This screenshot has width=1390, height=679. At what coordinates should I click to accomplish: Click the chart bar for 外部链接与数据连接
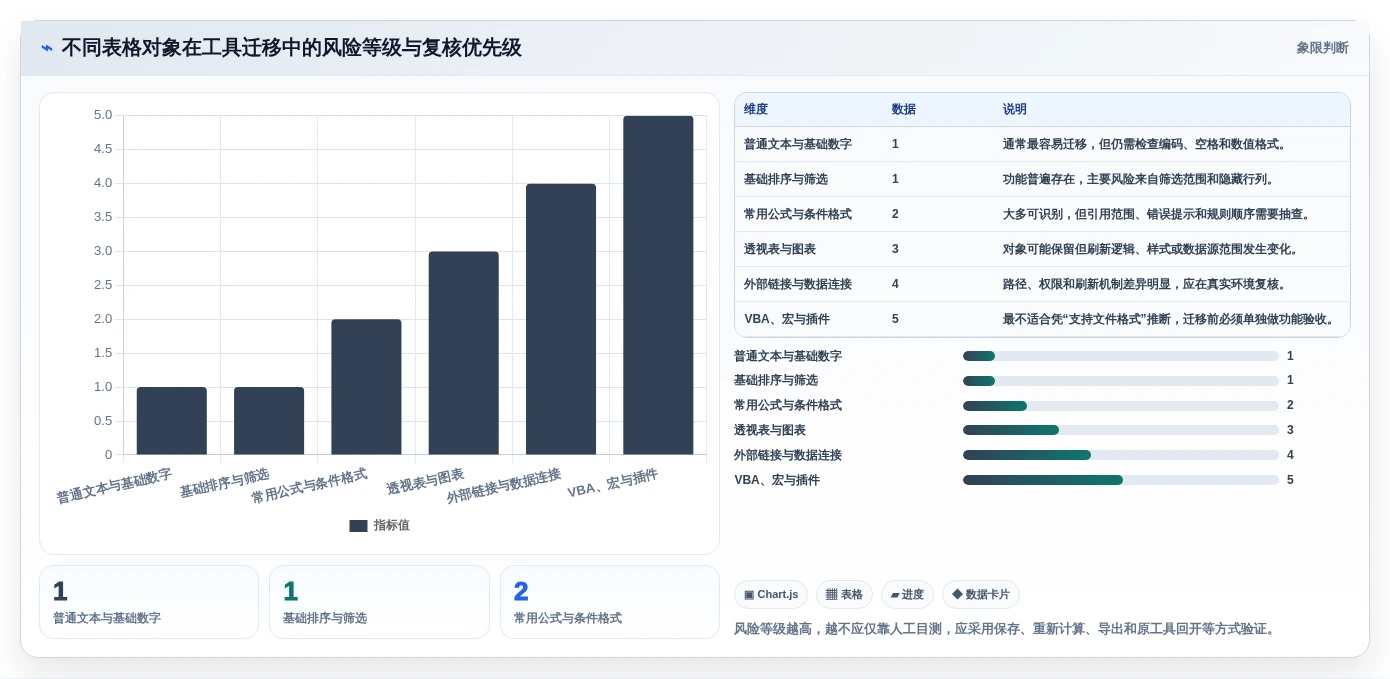pos(561,319)
